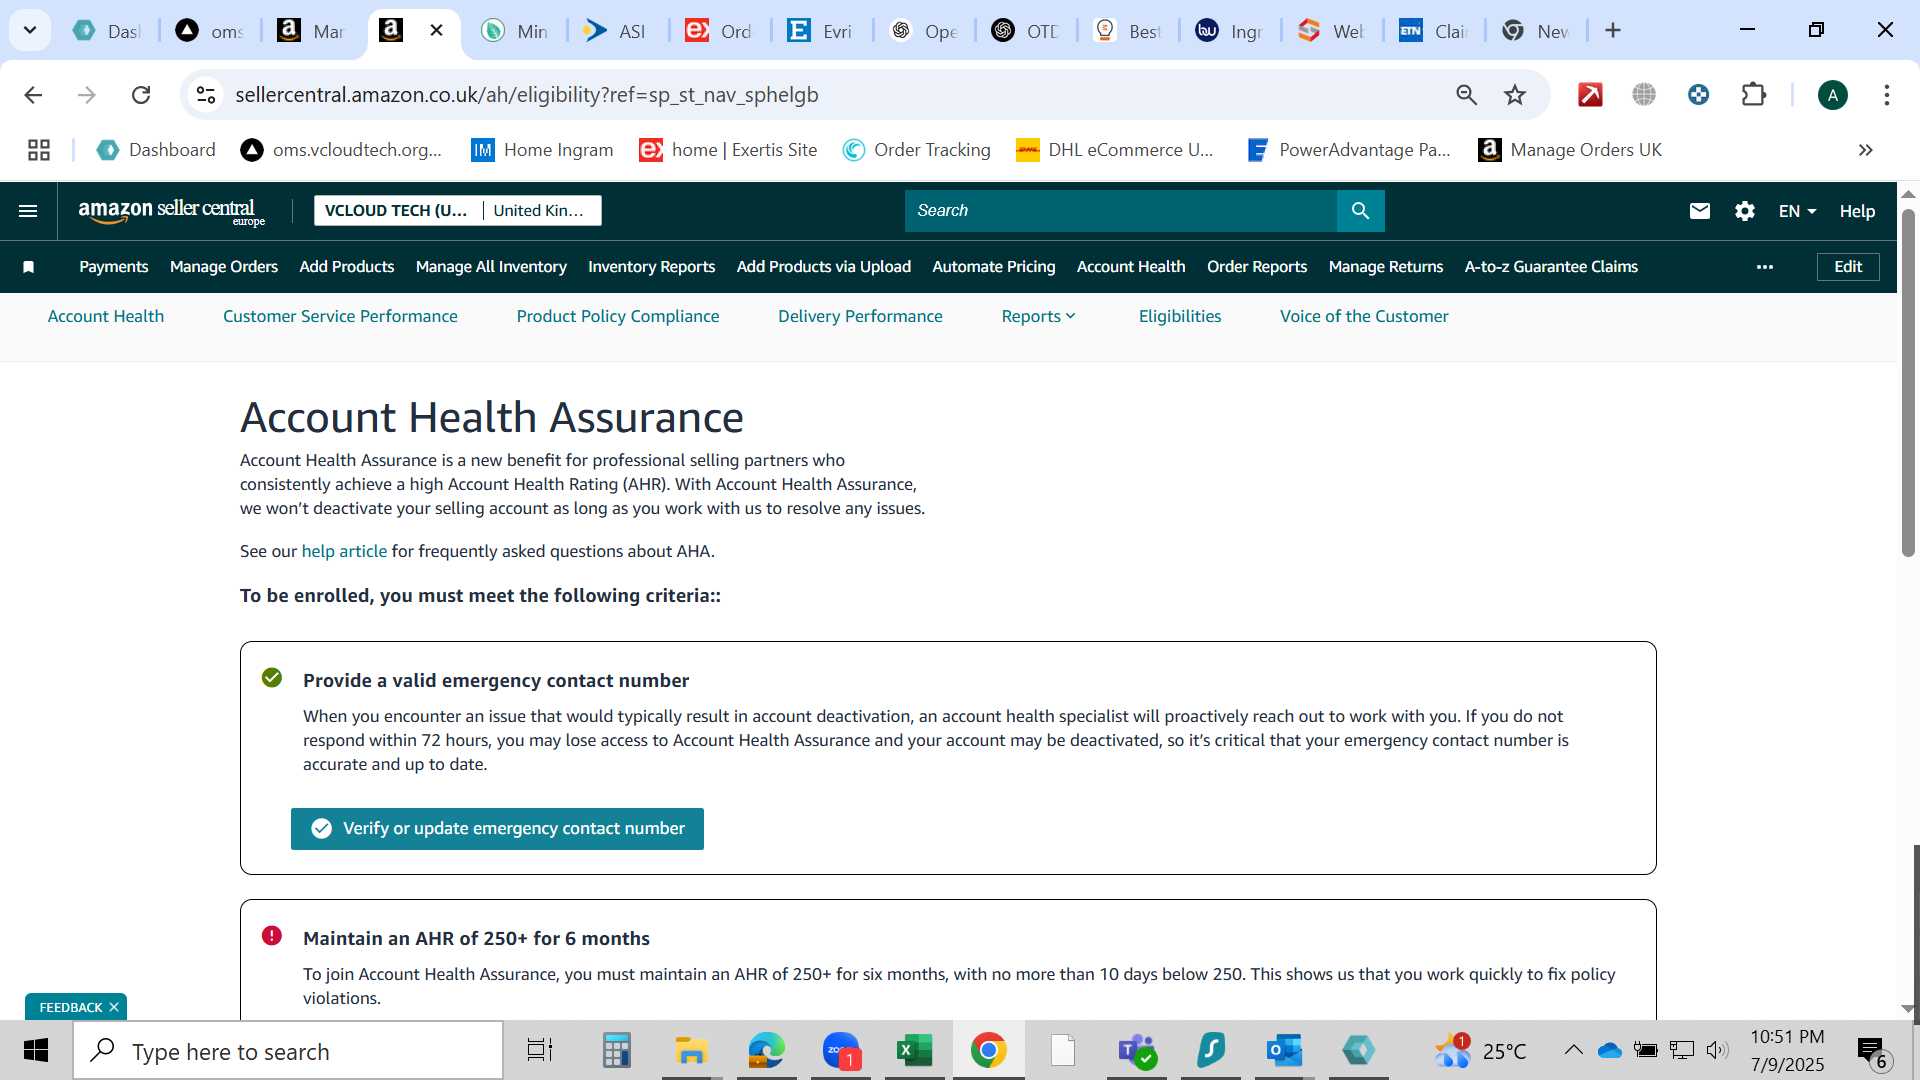Open the volume icon in system tray

(x=1718, y=1050)
